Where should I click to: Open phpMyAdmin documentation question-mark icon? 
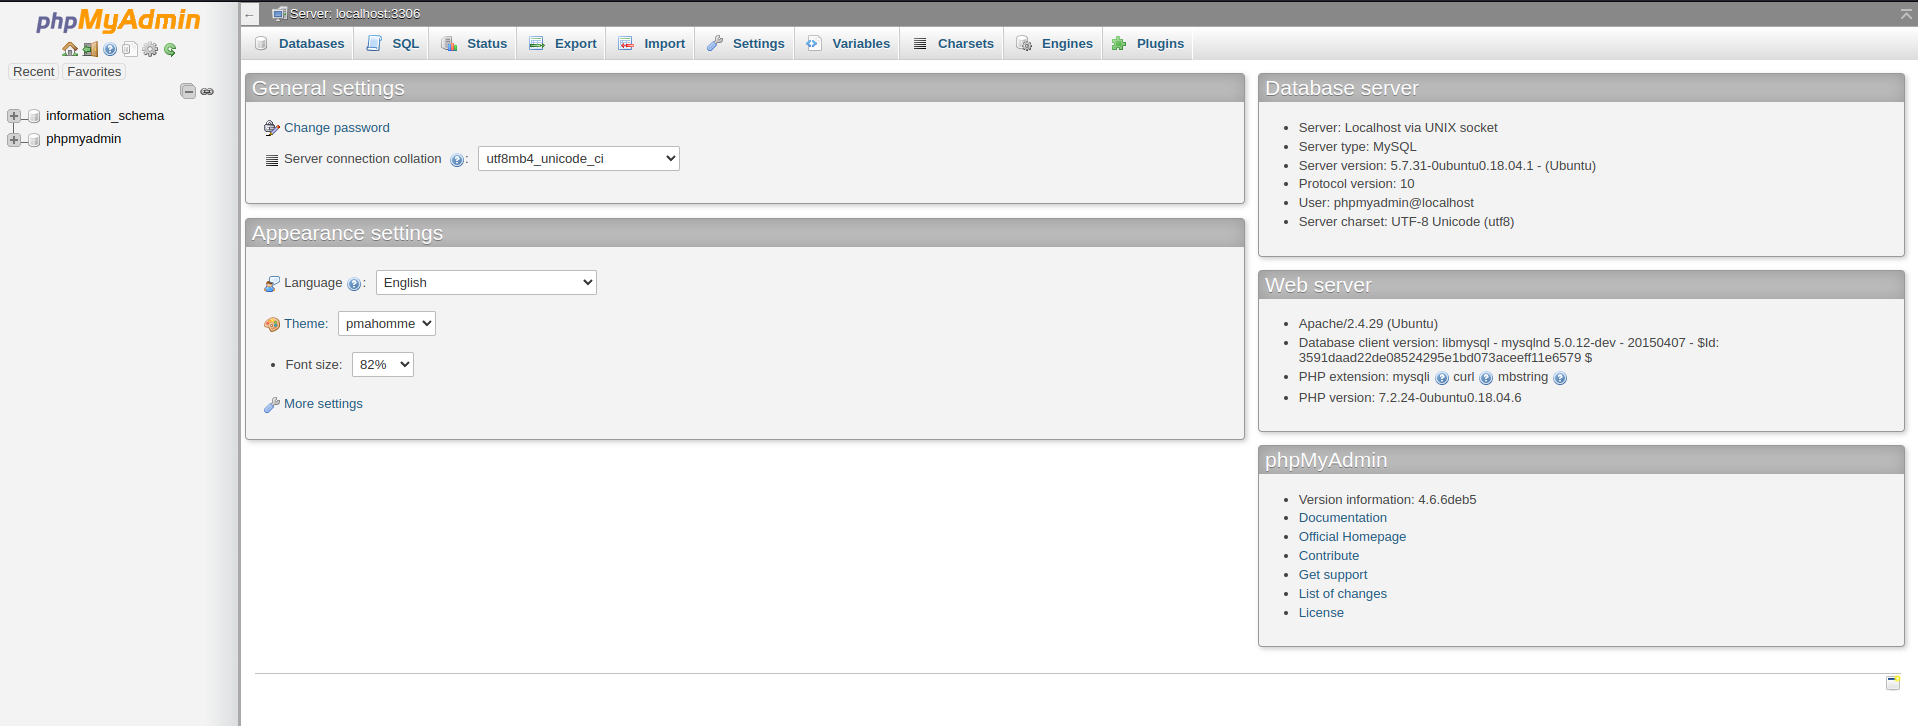coord(110,49)
